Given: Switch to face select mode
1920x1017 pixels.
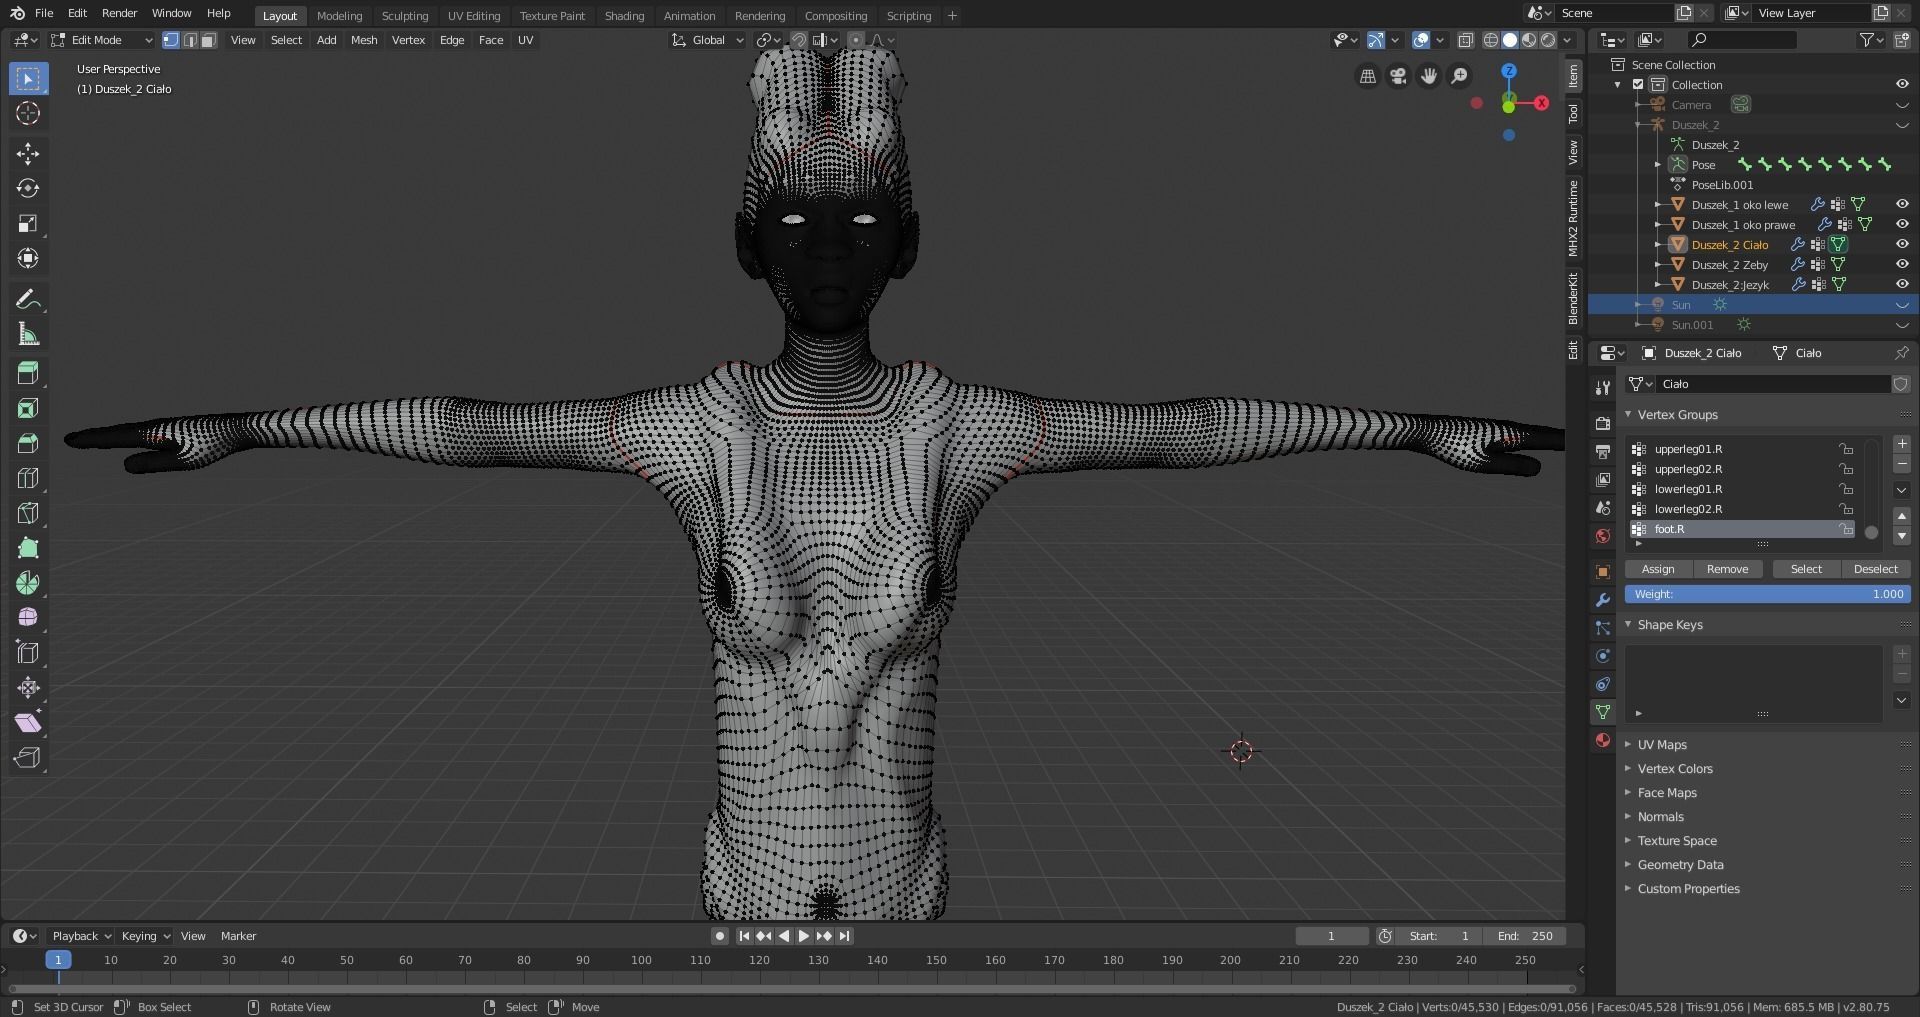Looking at the screenshot, I should (x=208, y=40).
